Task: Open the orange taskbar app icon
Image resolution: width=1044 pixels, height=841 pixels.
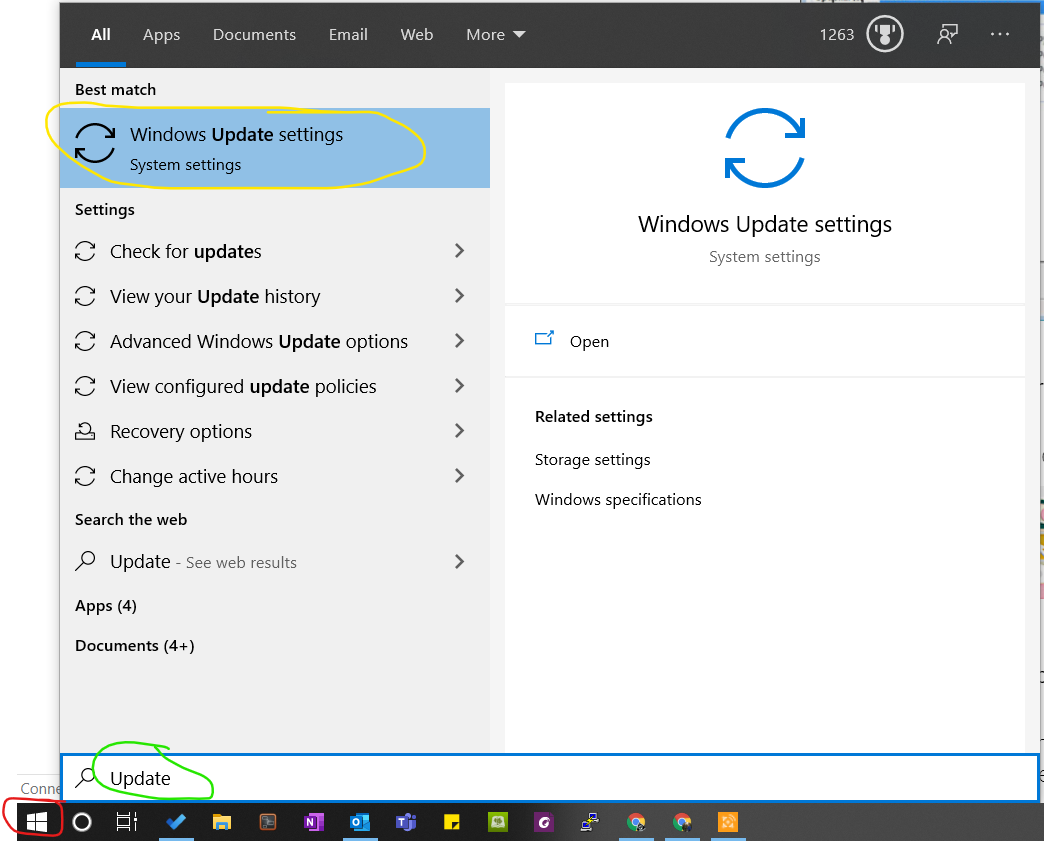Action: 728,822
